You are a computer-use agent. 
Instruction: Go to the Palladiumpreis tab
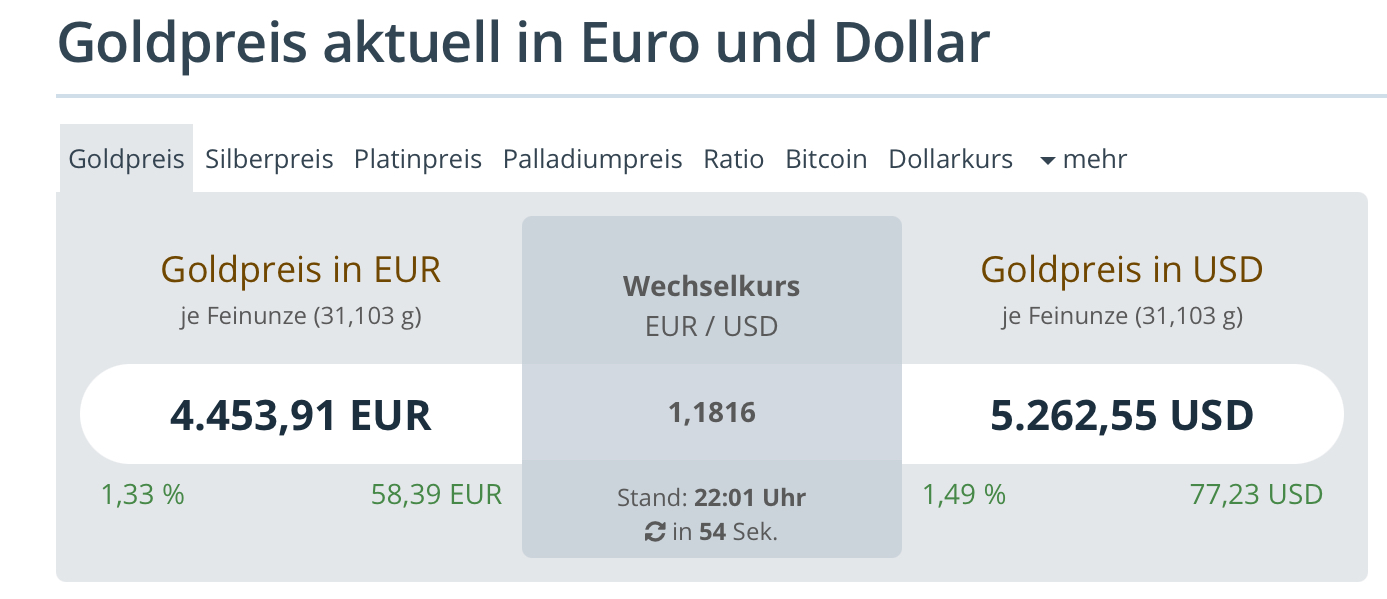(x=592, y=159)
